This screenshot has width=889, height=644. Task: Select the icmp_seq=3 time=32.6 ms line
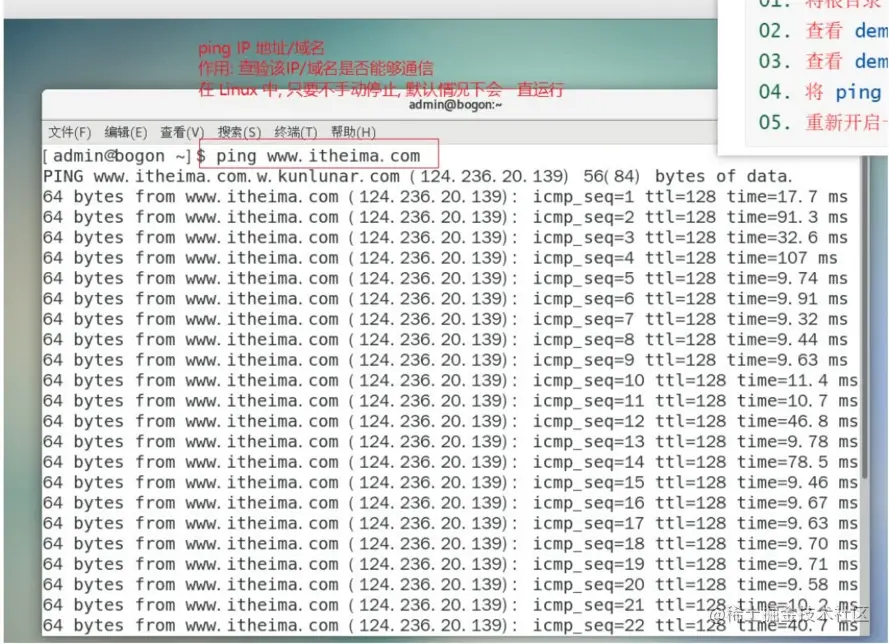(445, 238)
